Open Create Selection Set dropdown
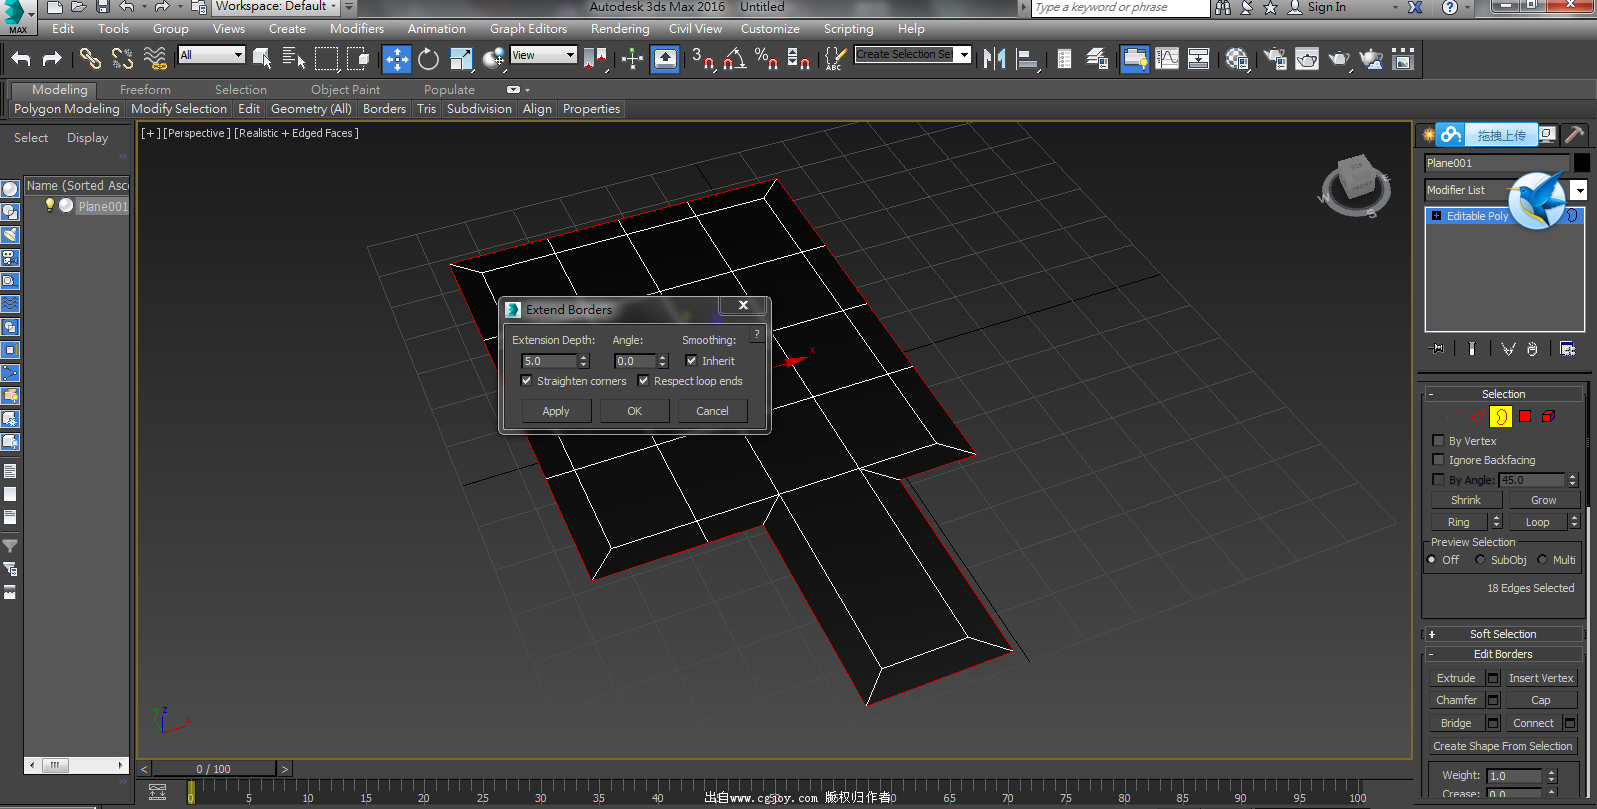Viewport: 1597px width, 809px height. [964, 54]
